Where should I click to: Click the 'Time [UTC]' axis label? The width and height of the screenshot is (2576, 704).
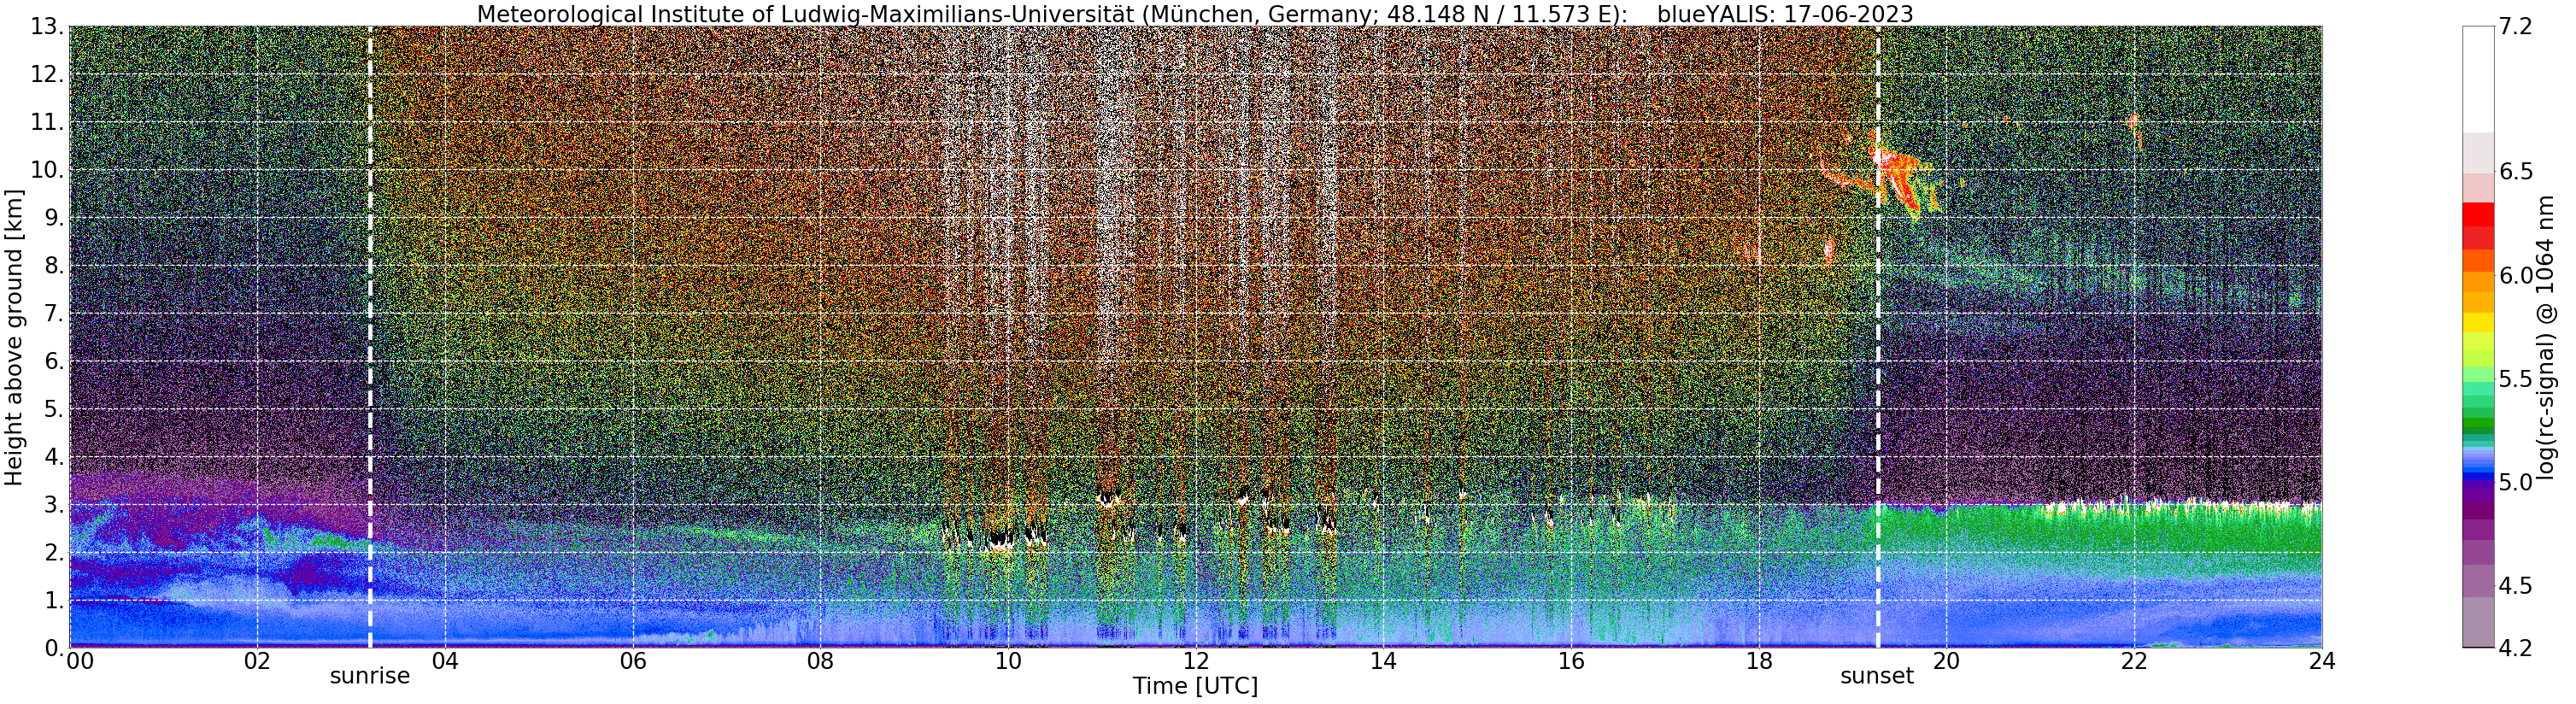(1195, 686)
